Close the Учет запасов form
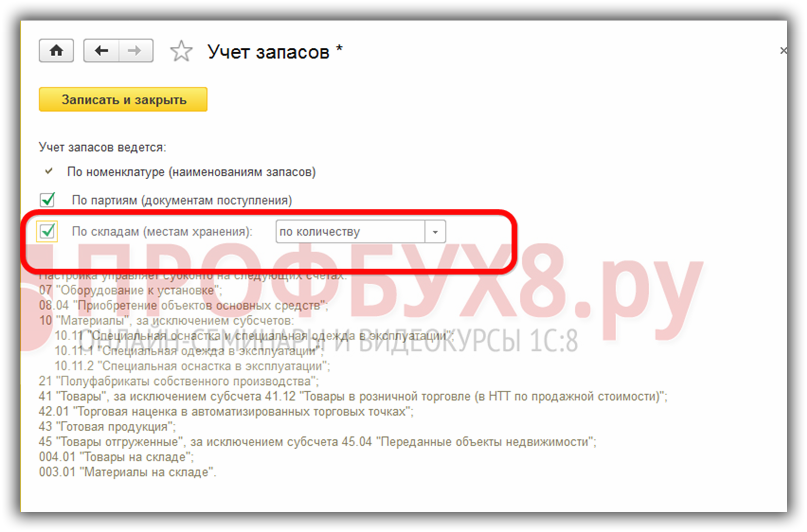Image resolution: width=807 pixels, height=532 pixels. pos(783,50)
